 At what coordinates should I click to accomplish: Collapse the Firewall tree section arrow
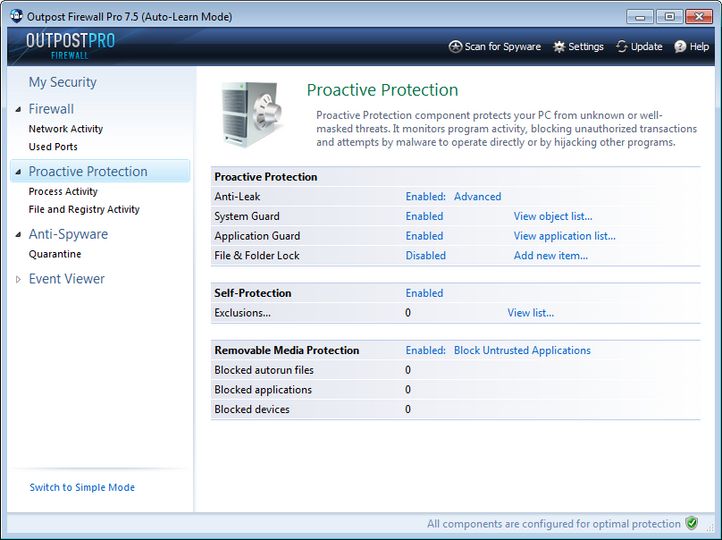point(18,110)
